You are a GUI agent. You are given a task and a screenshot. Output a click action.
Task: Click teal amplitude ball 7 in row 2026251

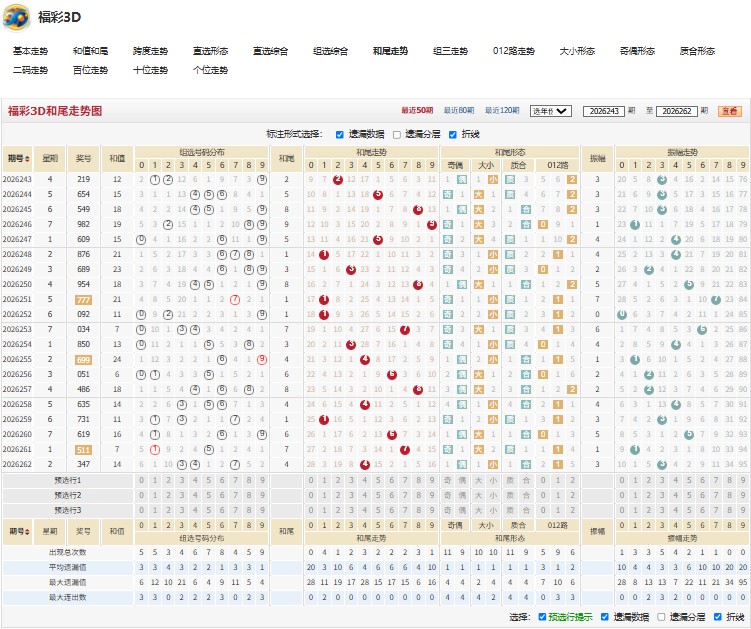[x=716, y=300]
